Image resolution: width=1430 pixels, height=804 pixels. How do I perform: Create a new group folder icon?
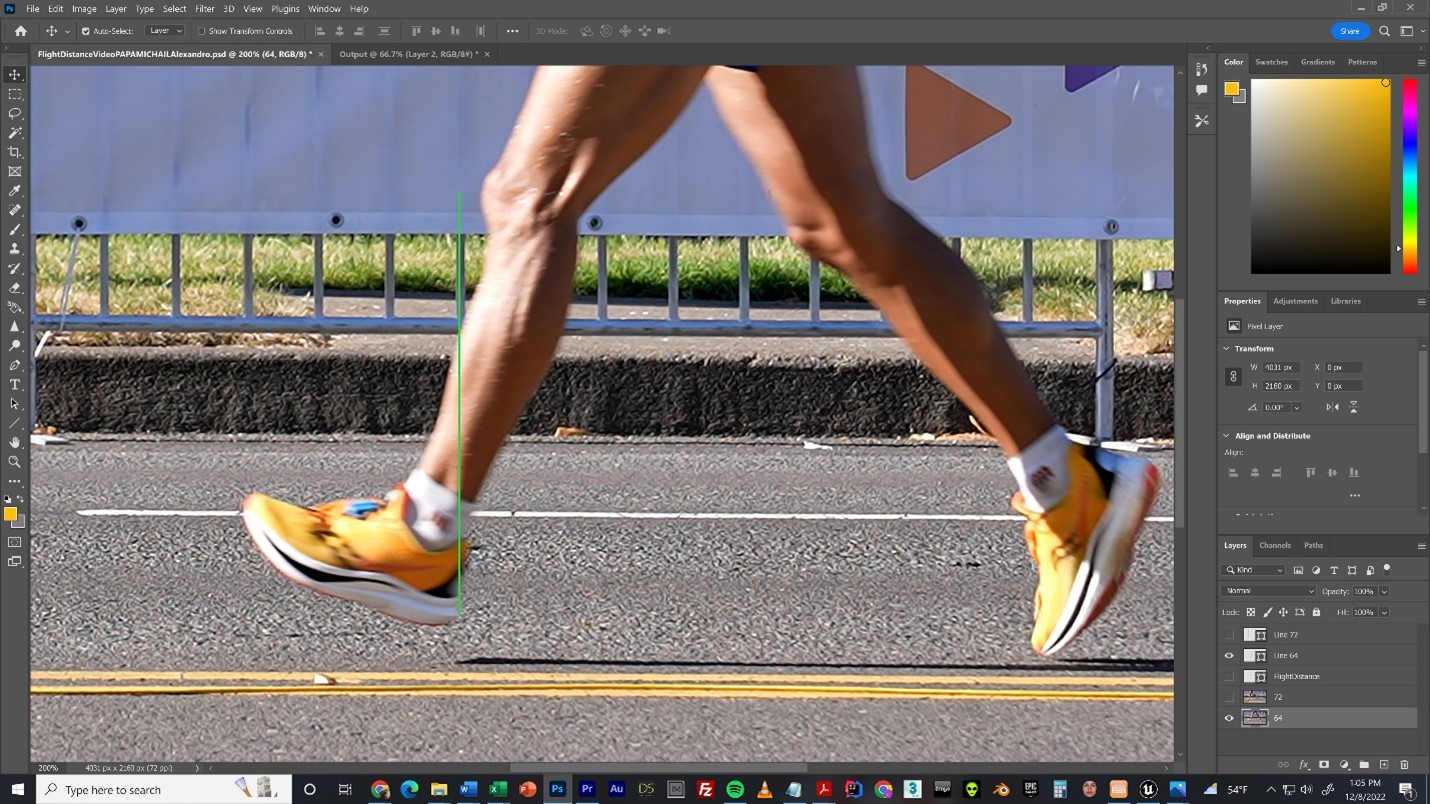pos(1364,765)
